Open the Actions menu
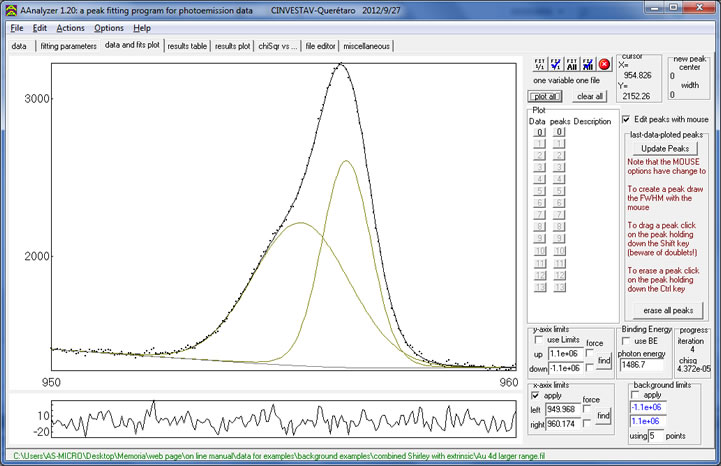Viewport: 721px width, 466px height. (x=70, y=28)
